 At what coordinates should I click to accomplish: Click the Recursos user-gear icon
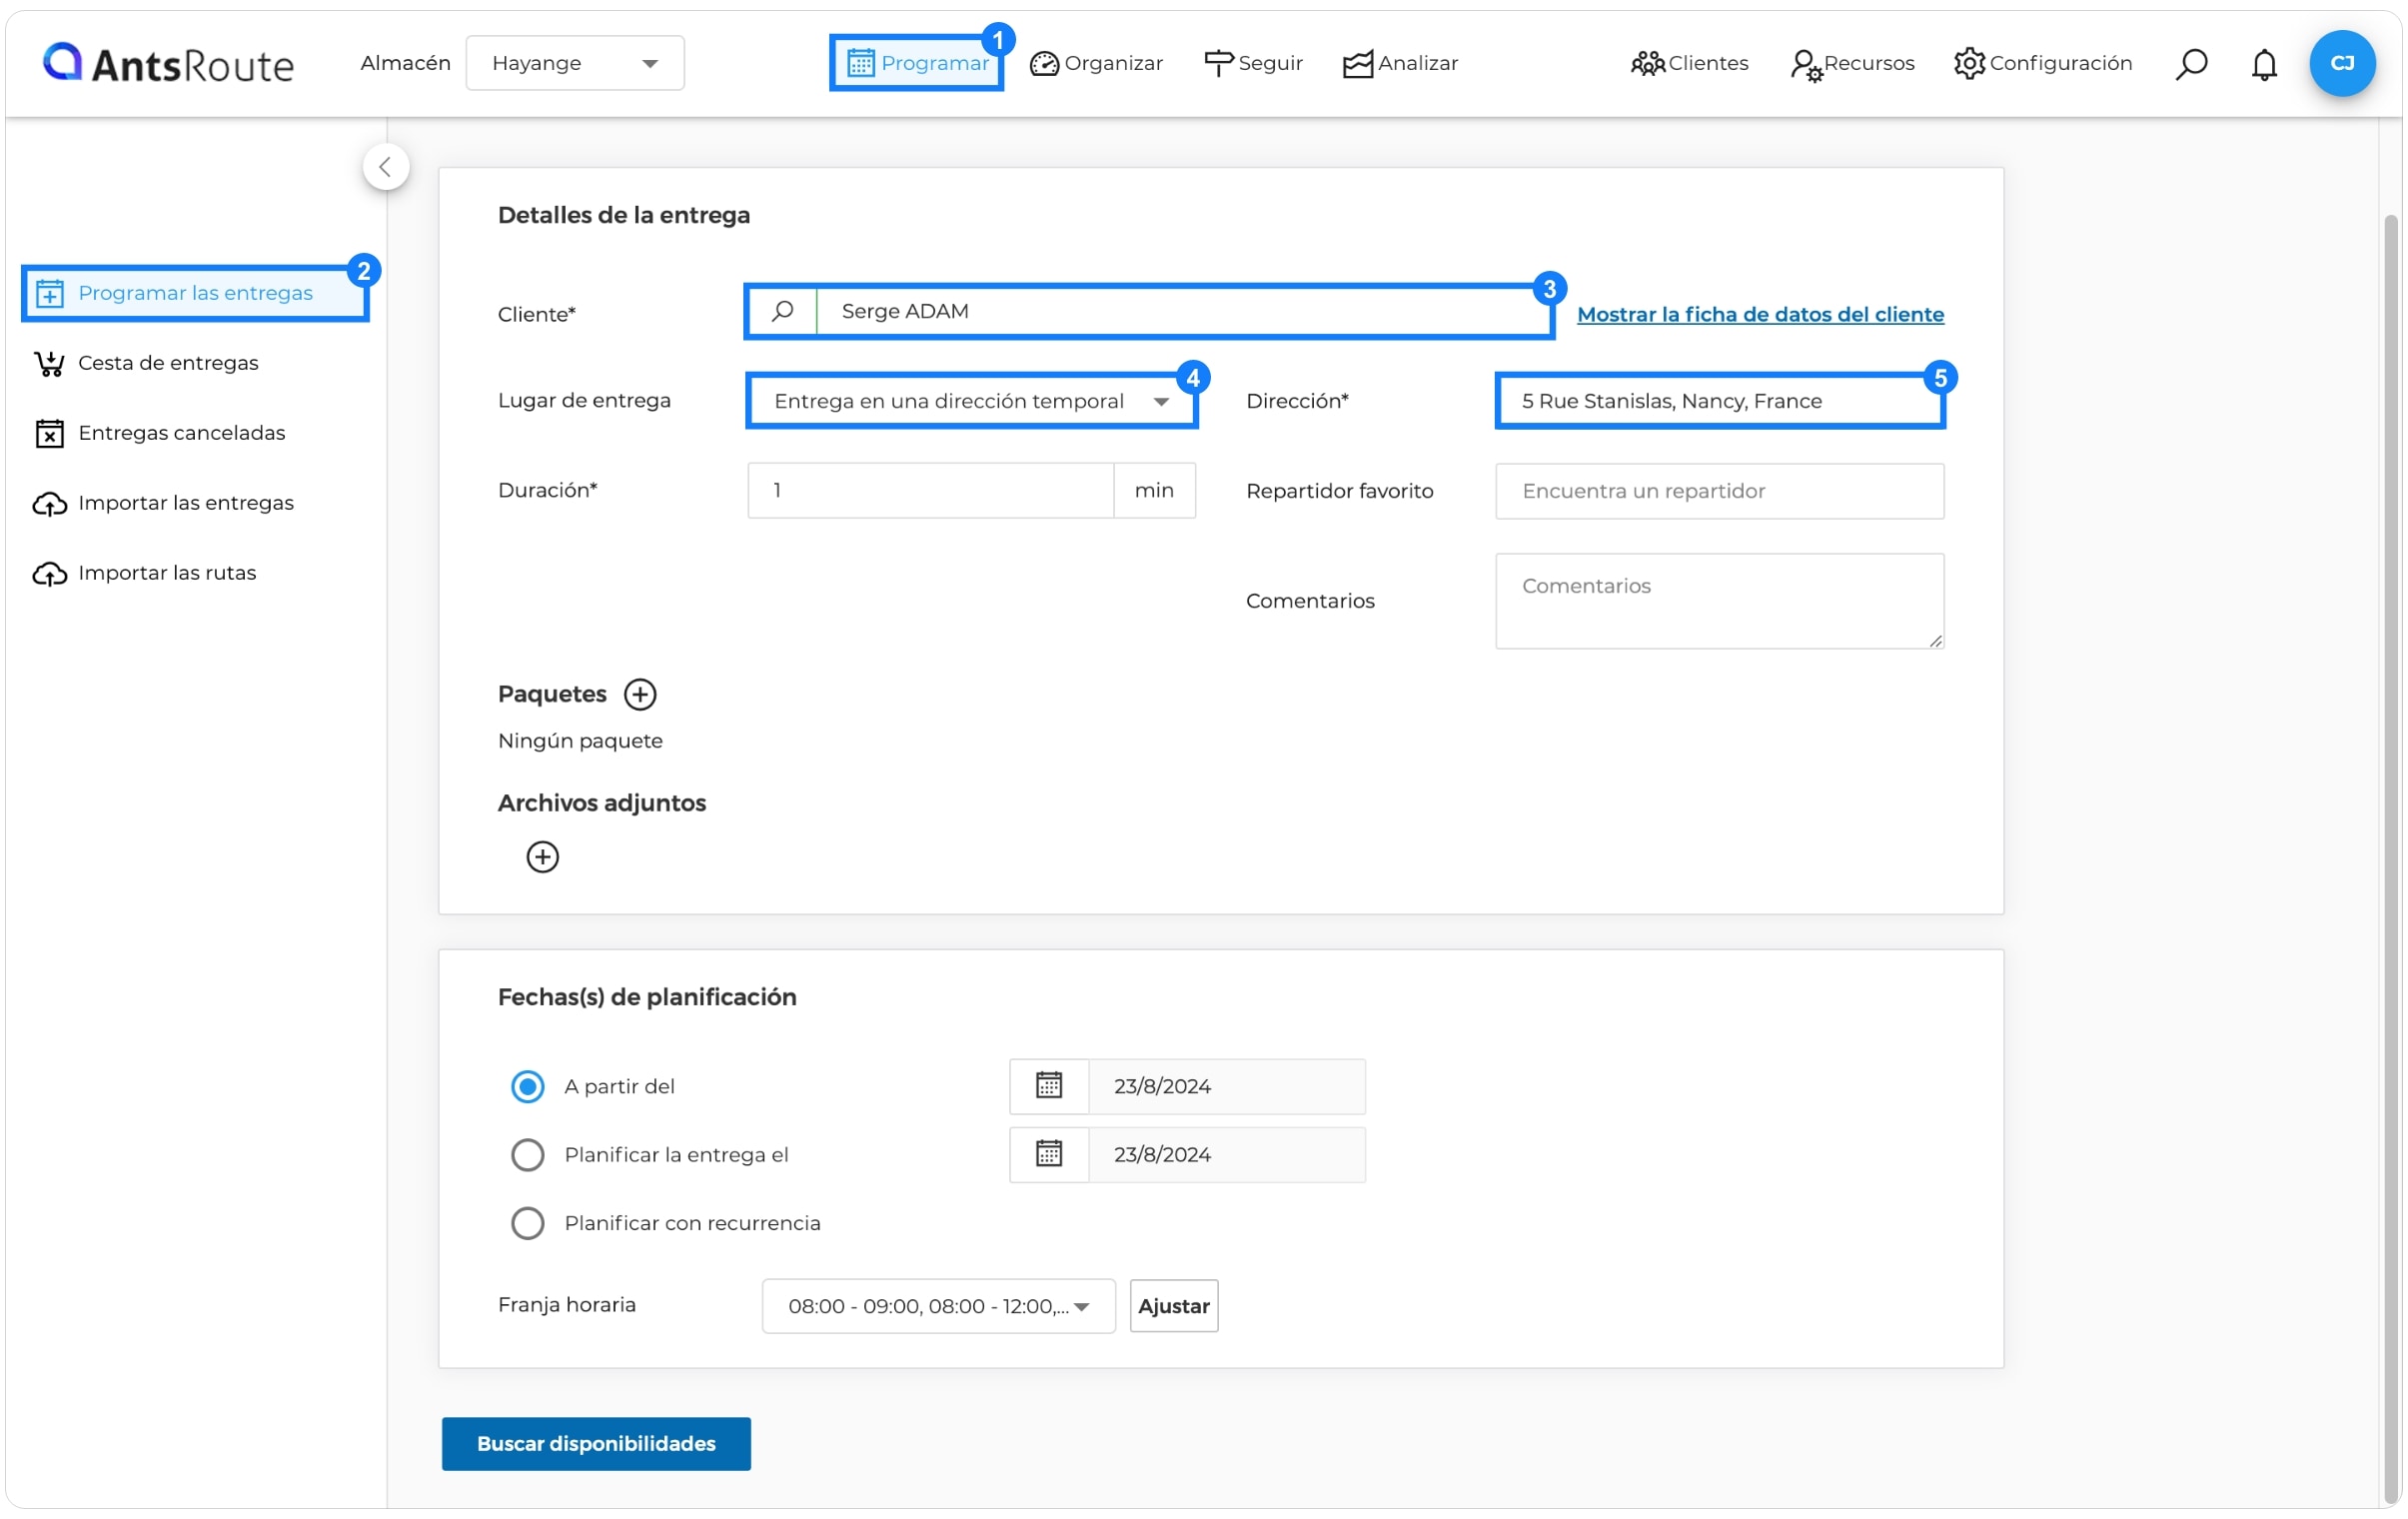coord(1806,65)
